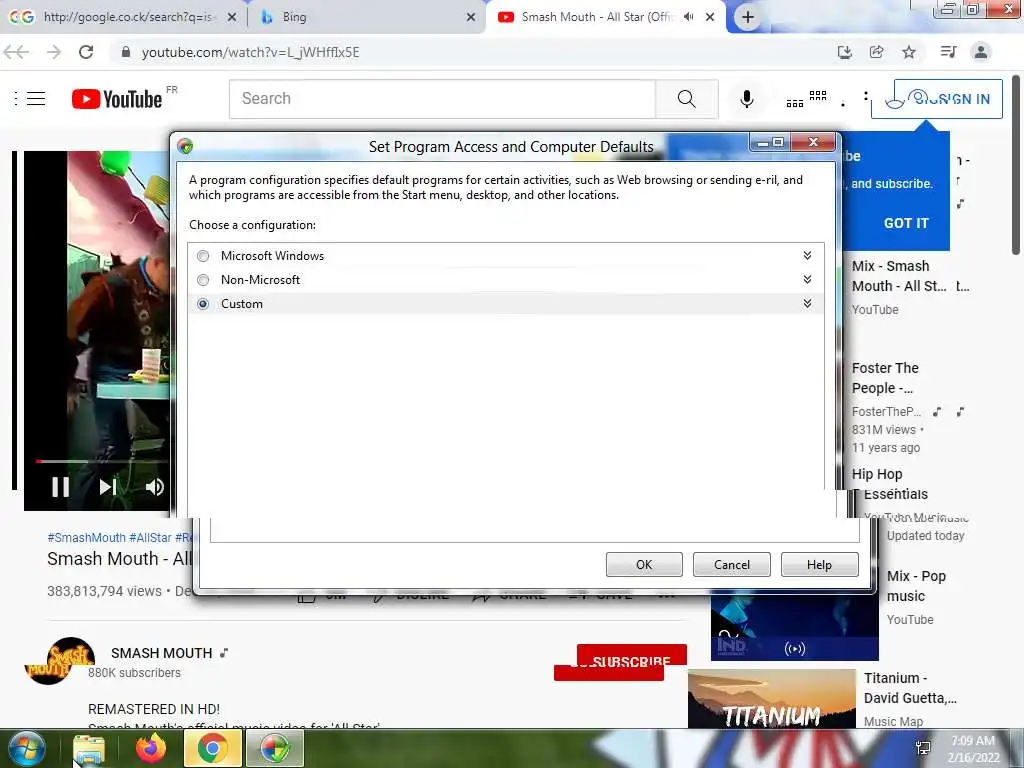
Task: Open the Titanium thumbnail video
Action: pyautogui.click(x=771, y=699)
